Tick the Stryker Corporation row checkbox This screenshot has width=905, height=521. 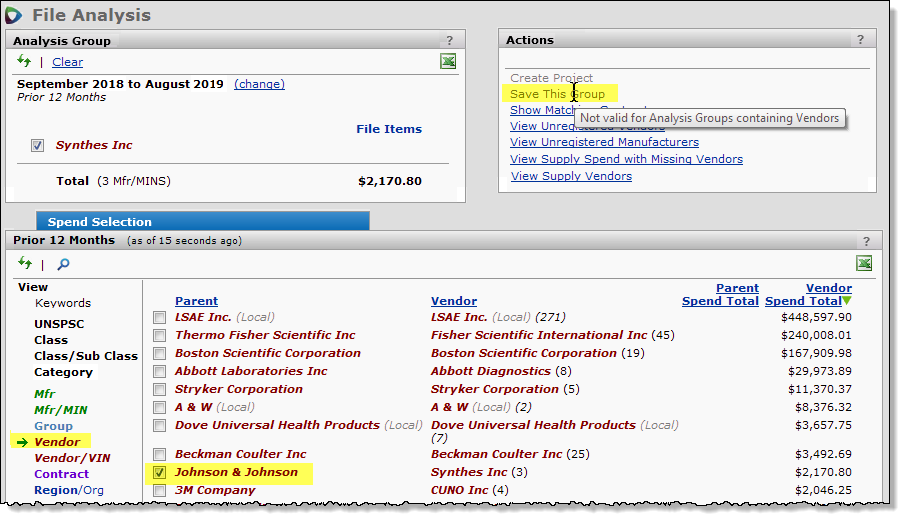160,390
